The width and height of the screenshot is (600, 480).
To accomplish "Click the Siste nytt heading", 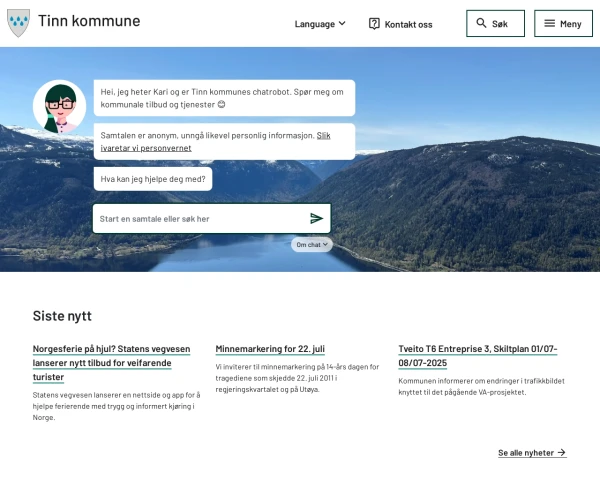I will pos(62,316).
